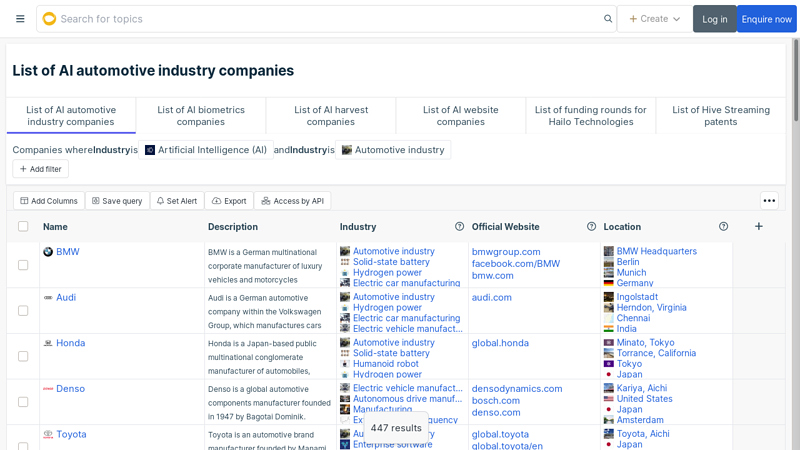Open the hamburger navigation menu
Screen dimensions: 800x450
(x=20, y=19)
